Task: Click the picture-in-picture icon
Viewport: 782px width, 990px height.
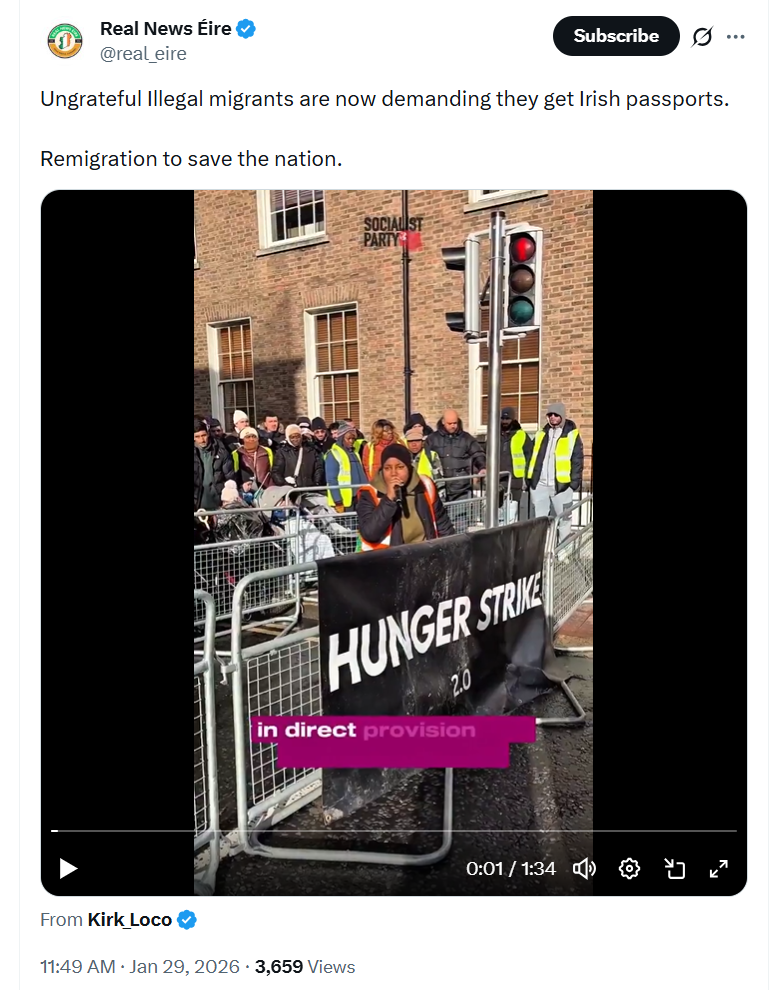Action: click(x=675, y=869)
